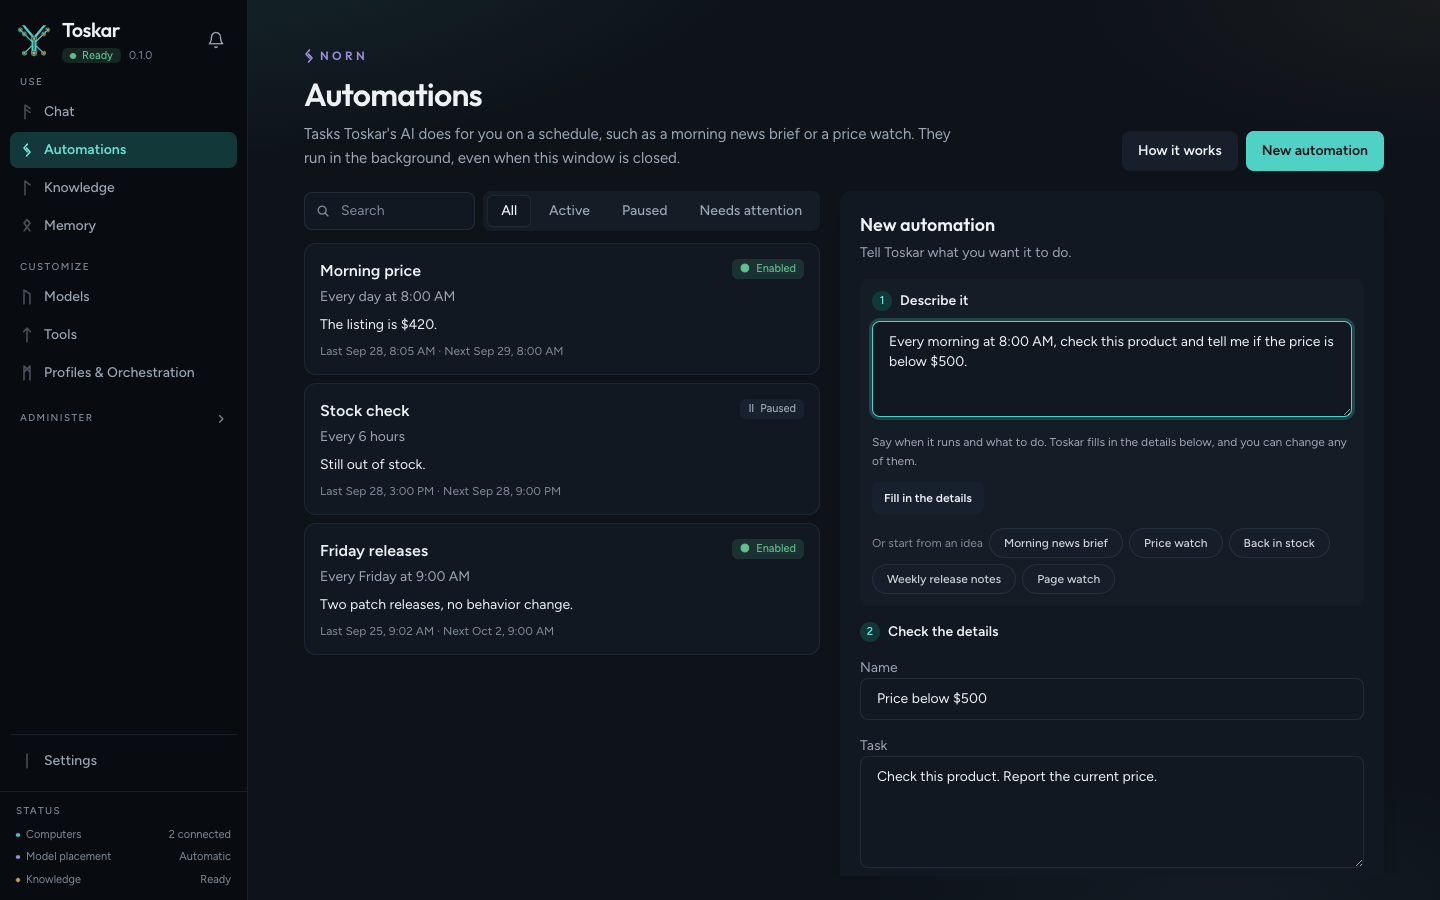Switch to the Active filter tab

569,211
